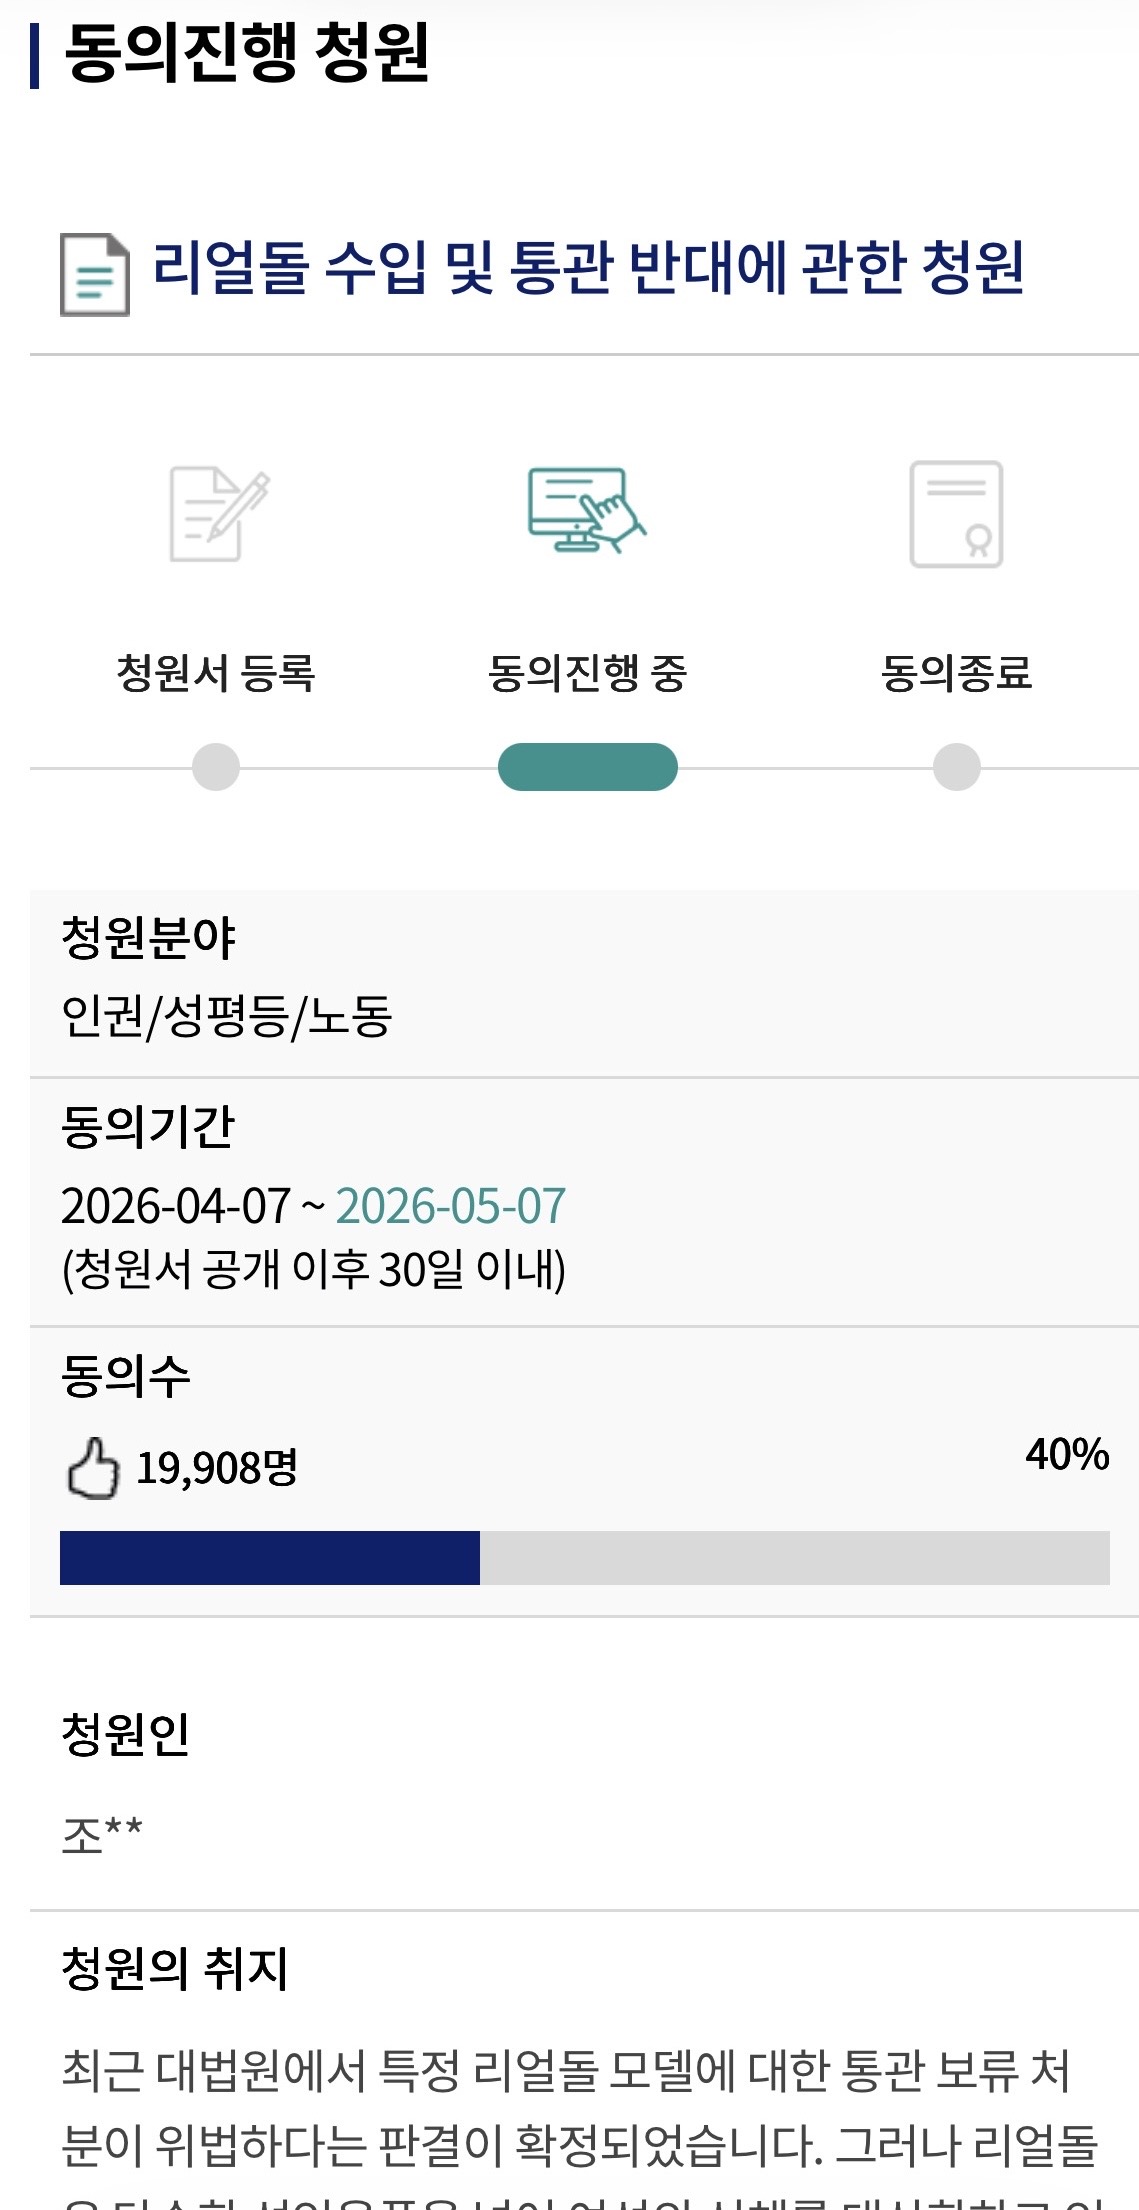The width and height of the screenshot is (1139, 2210).
Task: Click the thumbs-up icon next to 19,908명
Action: [x=92, y=1469]
